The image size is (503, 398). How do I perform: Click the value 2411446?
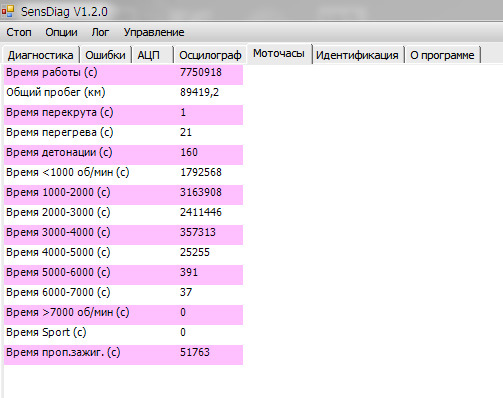click(x=201, y=212)
